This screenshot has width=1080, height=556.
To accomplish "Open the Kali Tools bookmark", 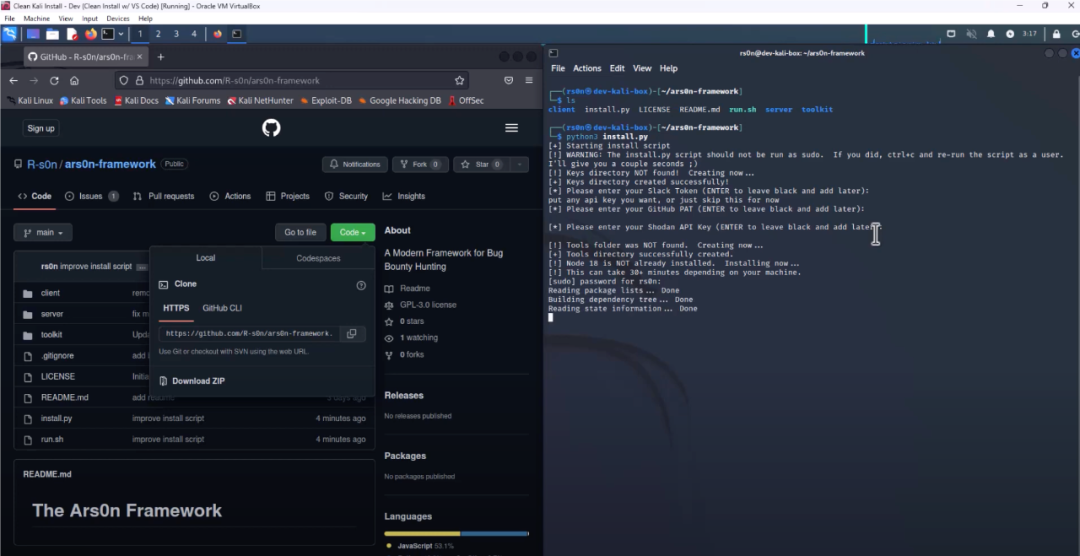I will [x=83, y=101].
